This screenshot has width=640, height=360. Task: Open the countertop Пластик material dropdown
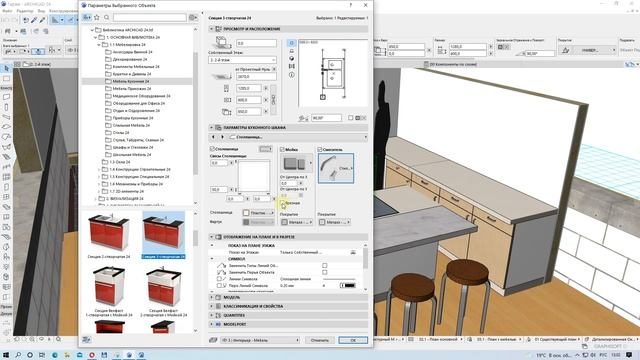coord(258,213)
